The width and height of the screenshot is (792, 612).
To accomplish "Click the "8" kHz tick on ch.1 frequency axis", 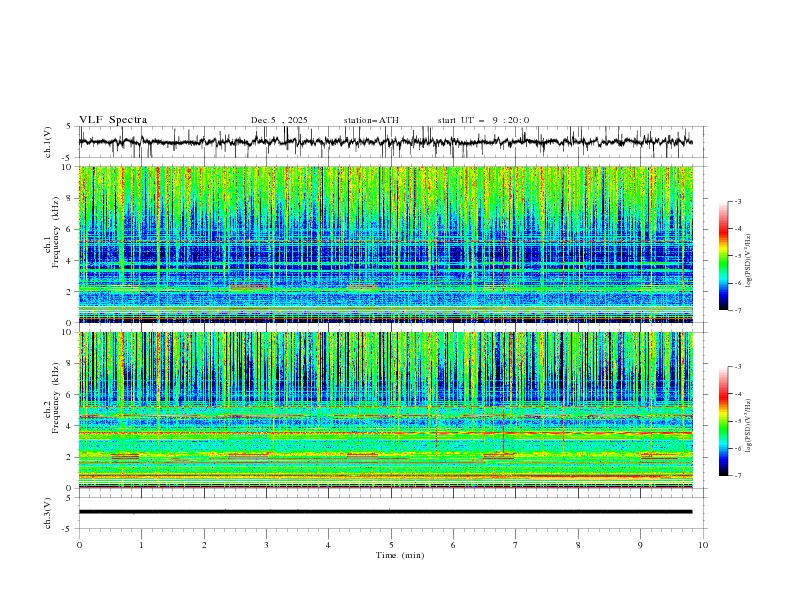I will [x=71, y=198].
